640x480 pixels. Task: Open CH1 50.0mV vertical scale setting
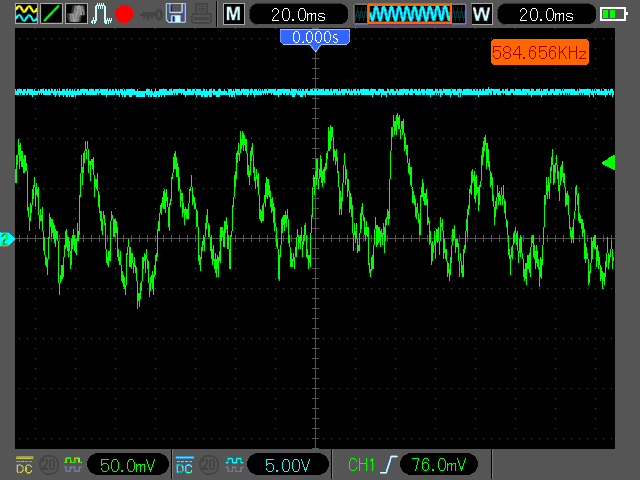click(127, 465)
